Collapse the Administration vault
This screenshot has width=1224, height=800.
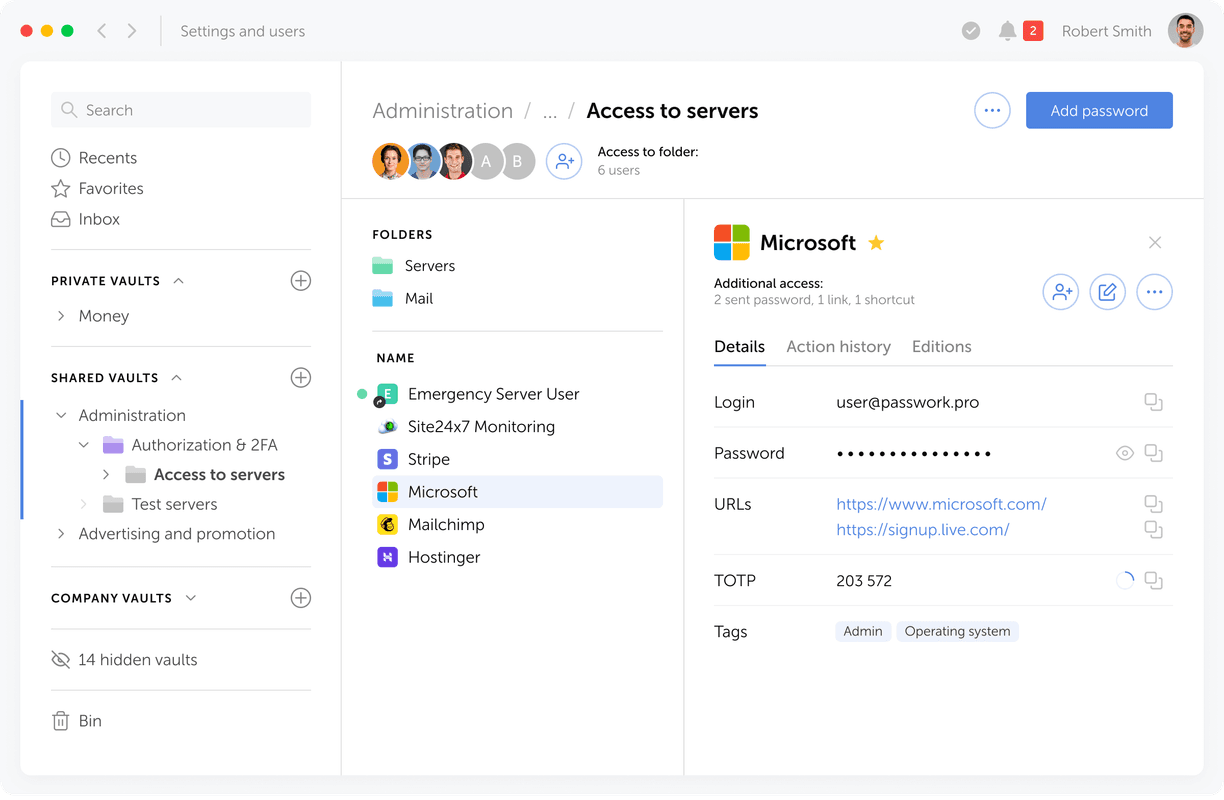[61, 415]
